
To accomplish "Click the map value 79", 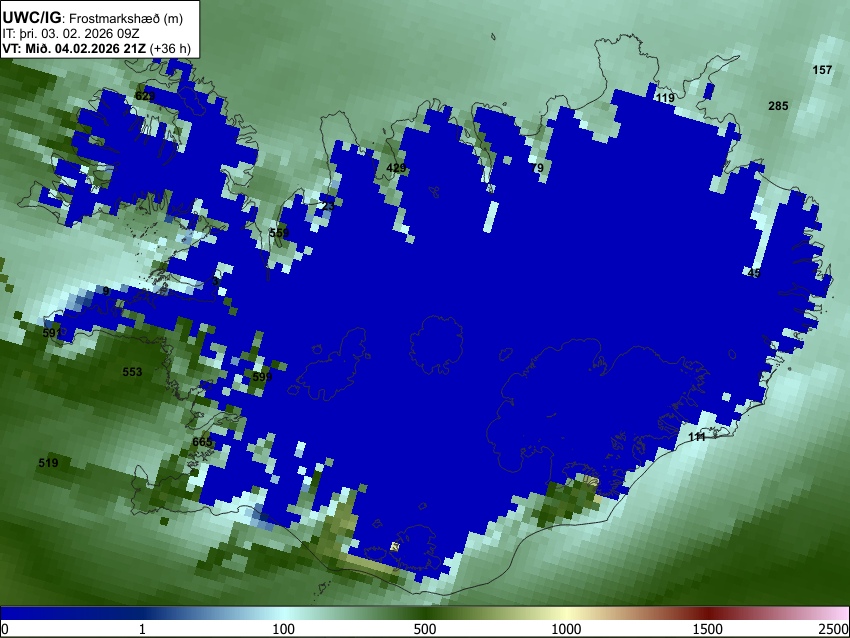I will 537,167.
